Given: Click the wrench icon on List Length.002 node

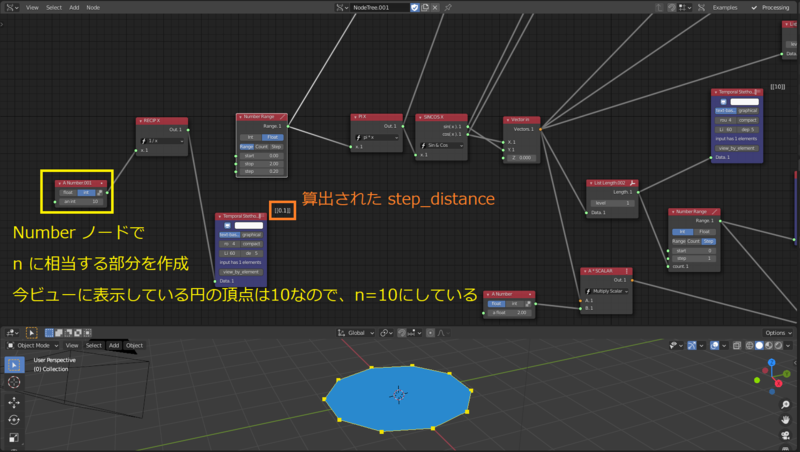Looking at the screenshot, I should pos(633,183).
